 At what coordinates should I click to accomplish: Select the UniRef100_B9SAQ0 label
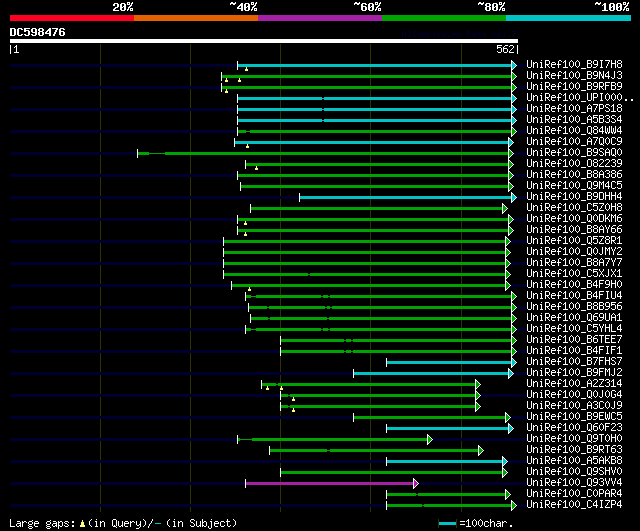tap(574, 152)
